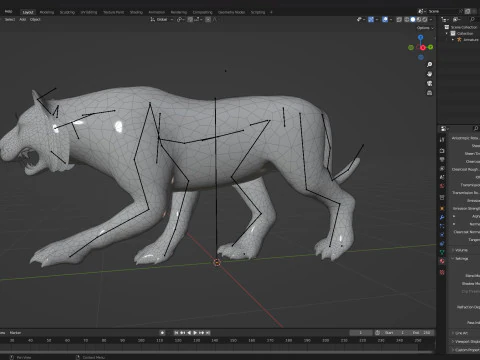480x360 pixels.
Task: Switch to the Modeling workspace tab
Action: pos(47,12)
